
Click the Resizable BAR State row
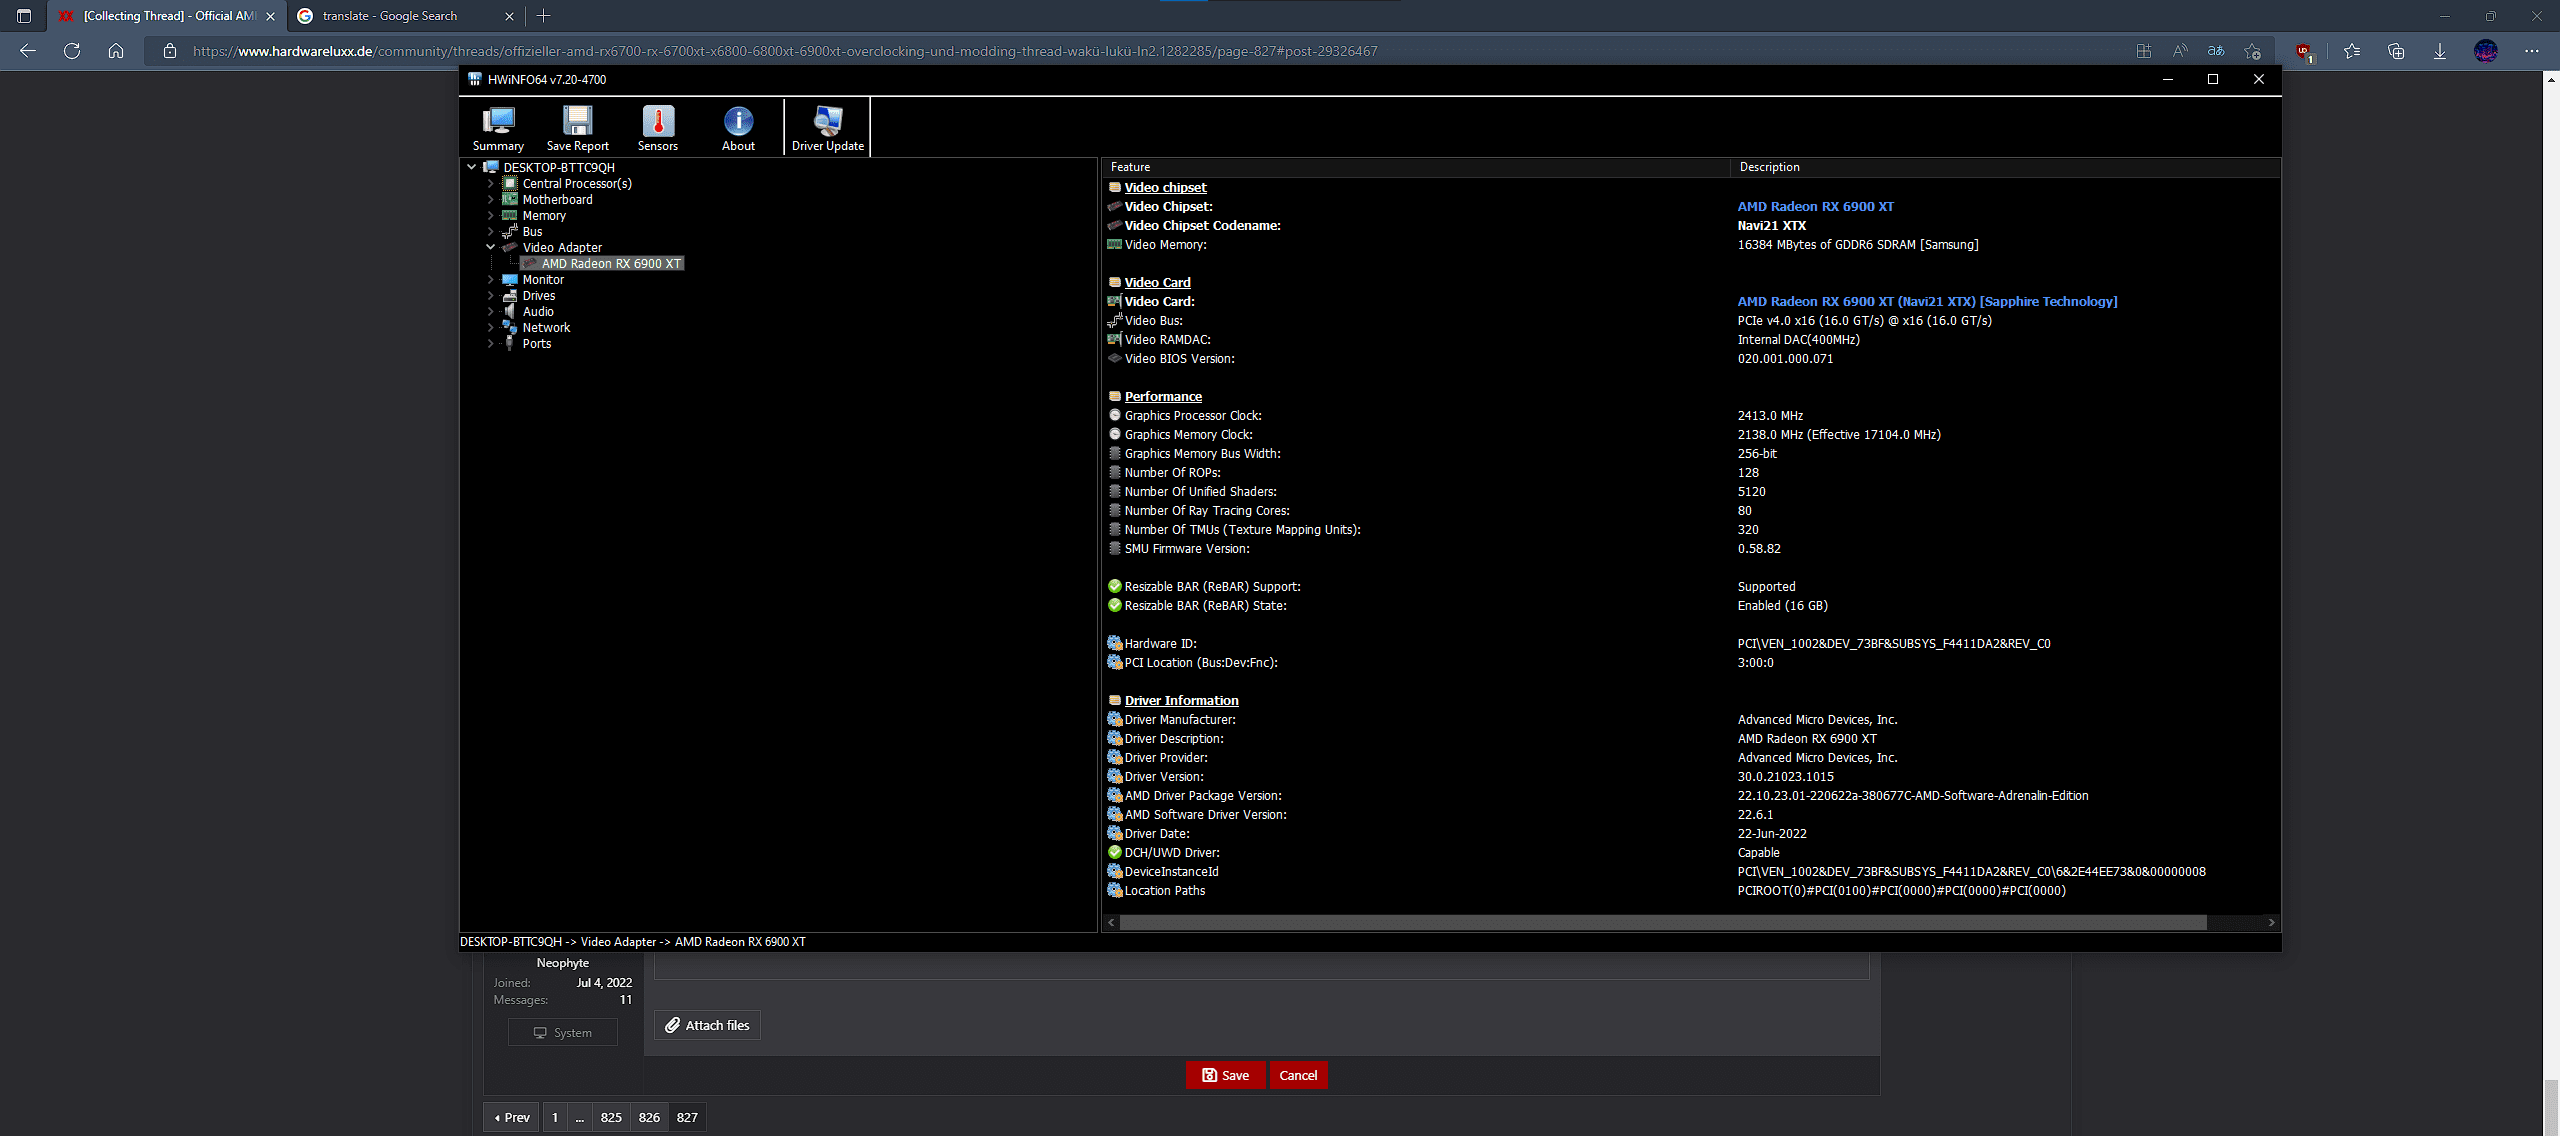(1690, 605)
